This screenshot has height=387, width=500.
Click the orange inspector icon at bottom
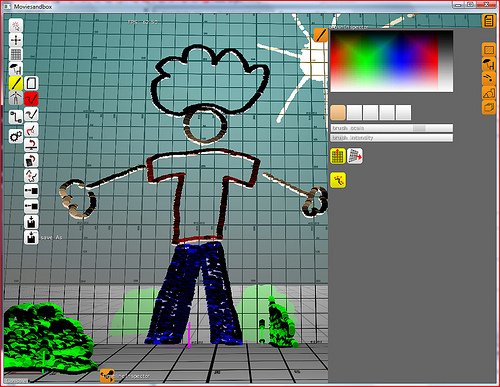107,375
